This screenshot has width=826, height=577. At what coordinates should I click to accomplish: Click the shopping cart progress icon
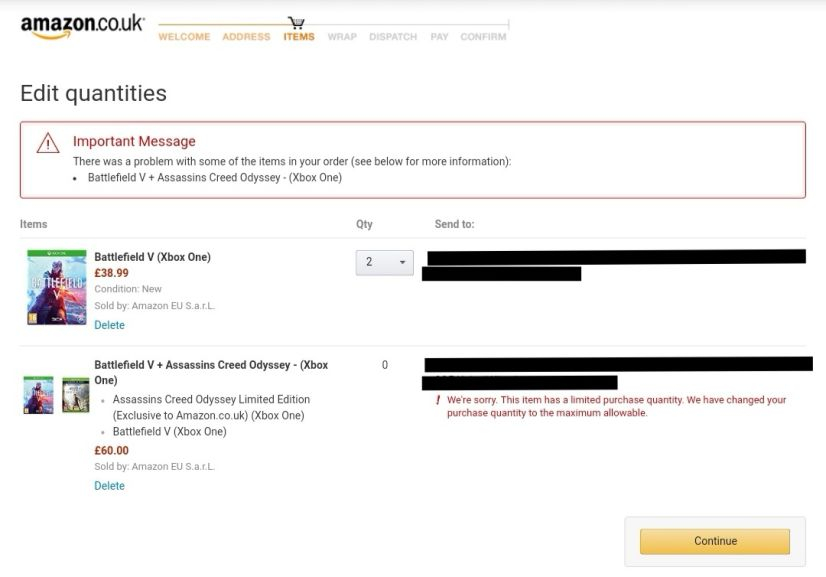pos(296,22)
